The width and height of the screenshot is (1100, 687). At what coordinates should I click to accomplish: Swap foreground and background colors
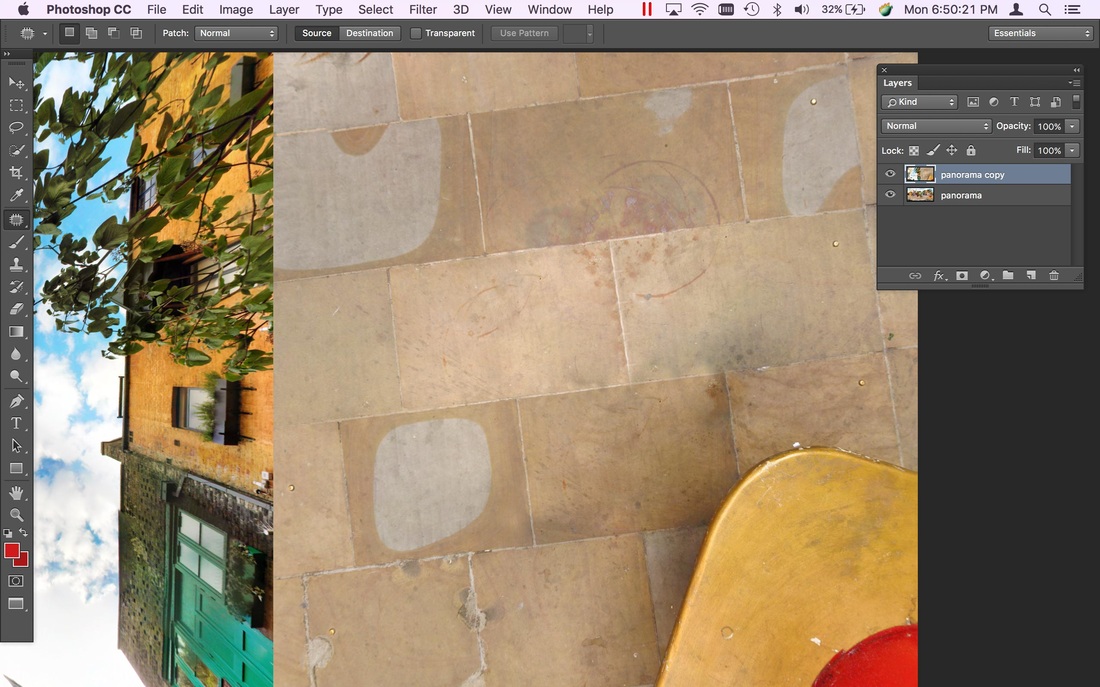coord(23,533)
